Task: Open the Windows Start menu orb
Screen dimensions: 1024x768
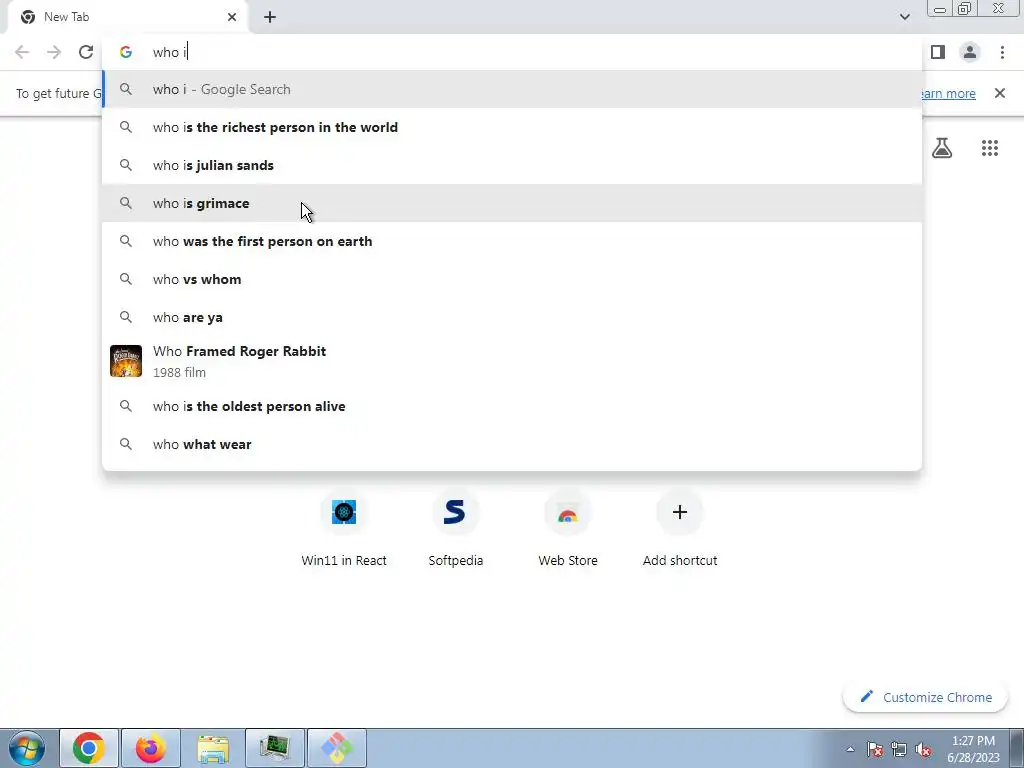Action: [27, 748]
